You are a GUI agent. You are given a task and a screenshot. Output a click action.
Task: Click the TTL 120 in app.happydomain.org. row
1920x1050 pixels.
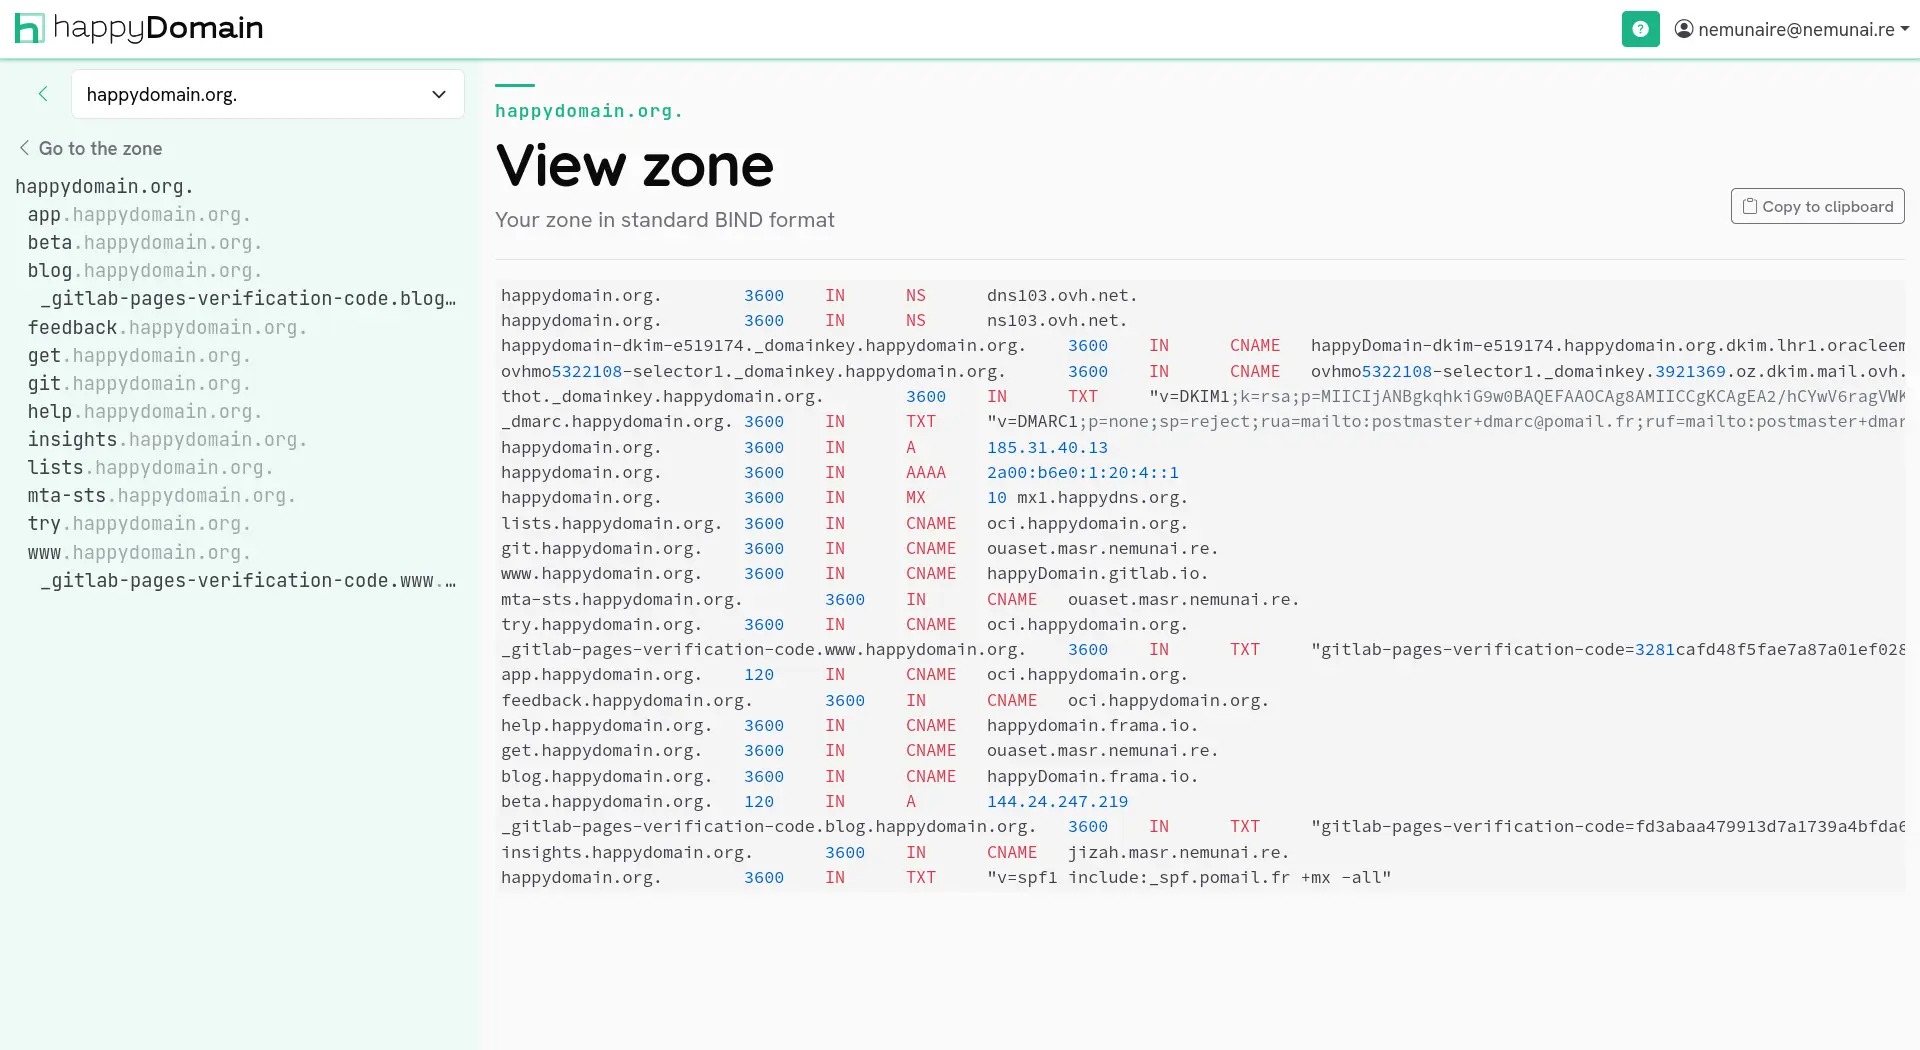point(759,674)
